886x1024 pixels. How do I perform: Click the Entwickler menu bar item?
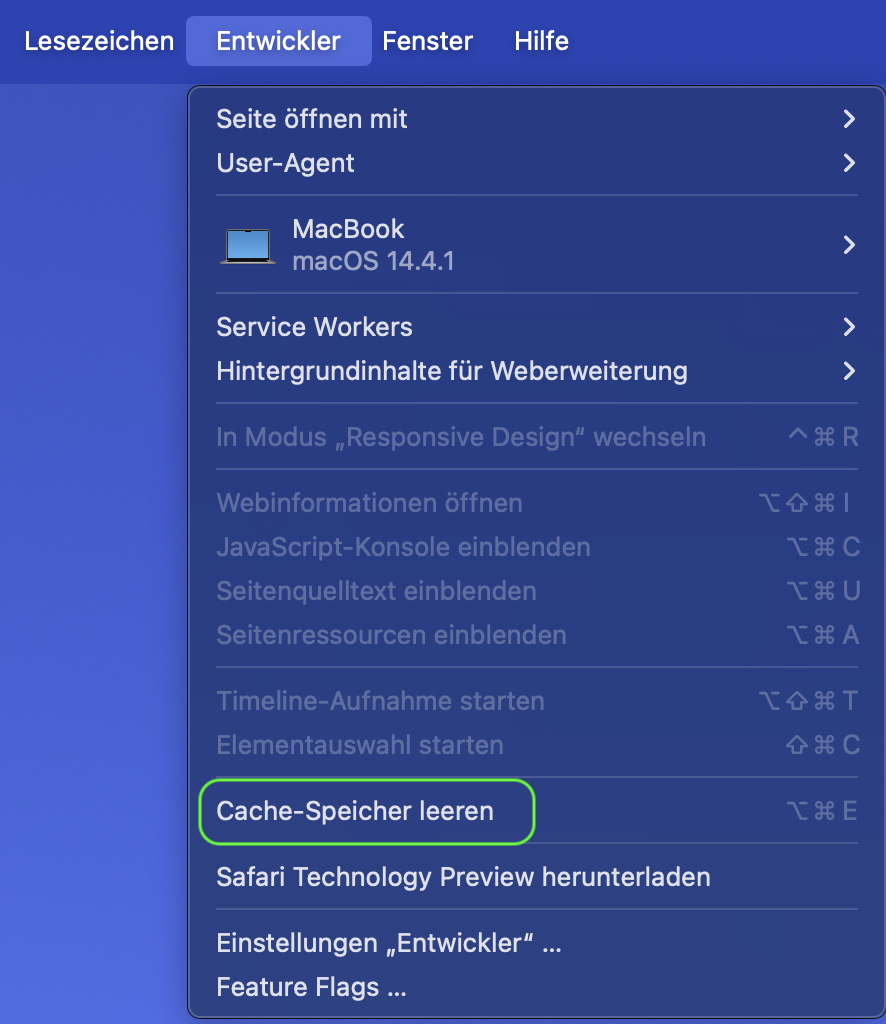(278, 41)
